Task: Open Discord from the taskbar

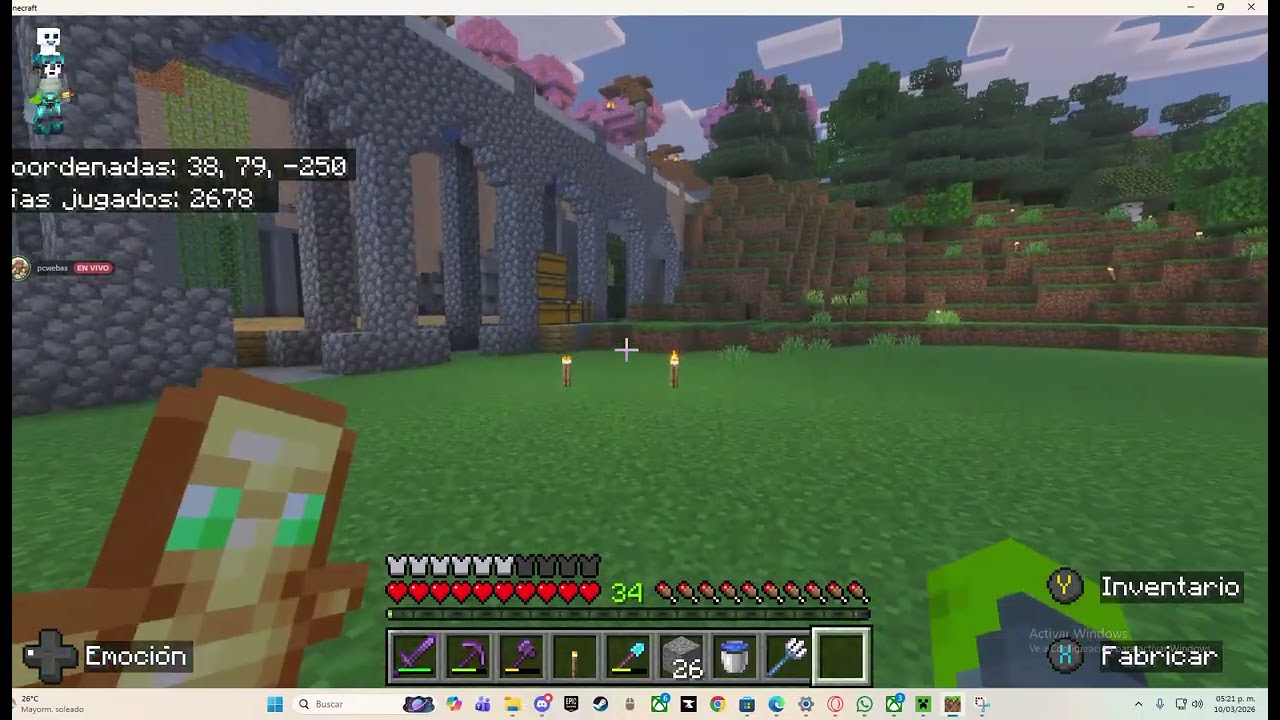Action: (x=542, y=704)
